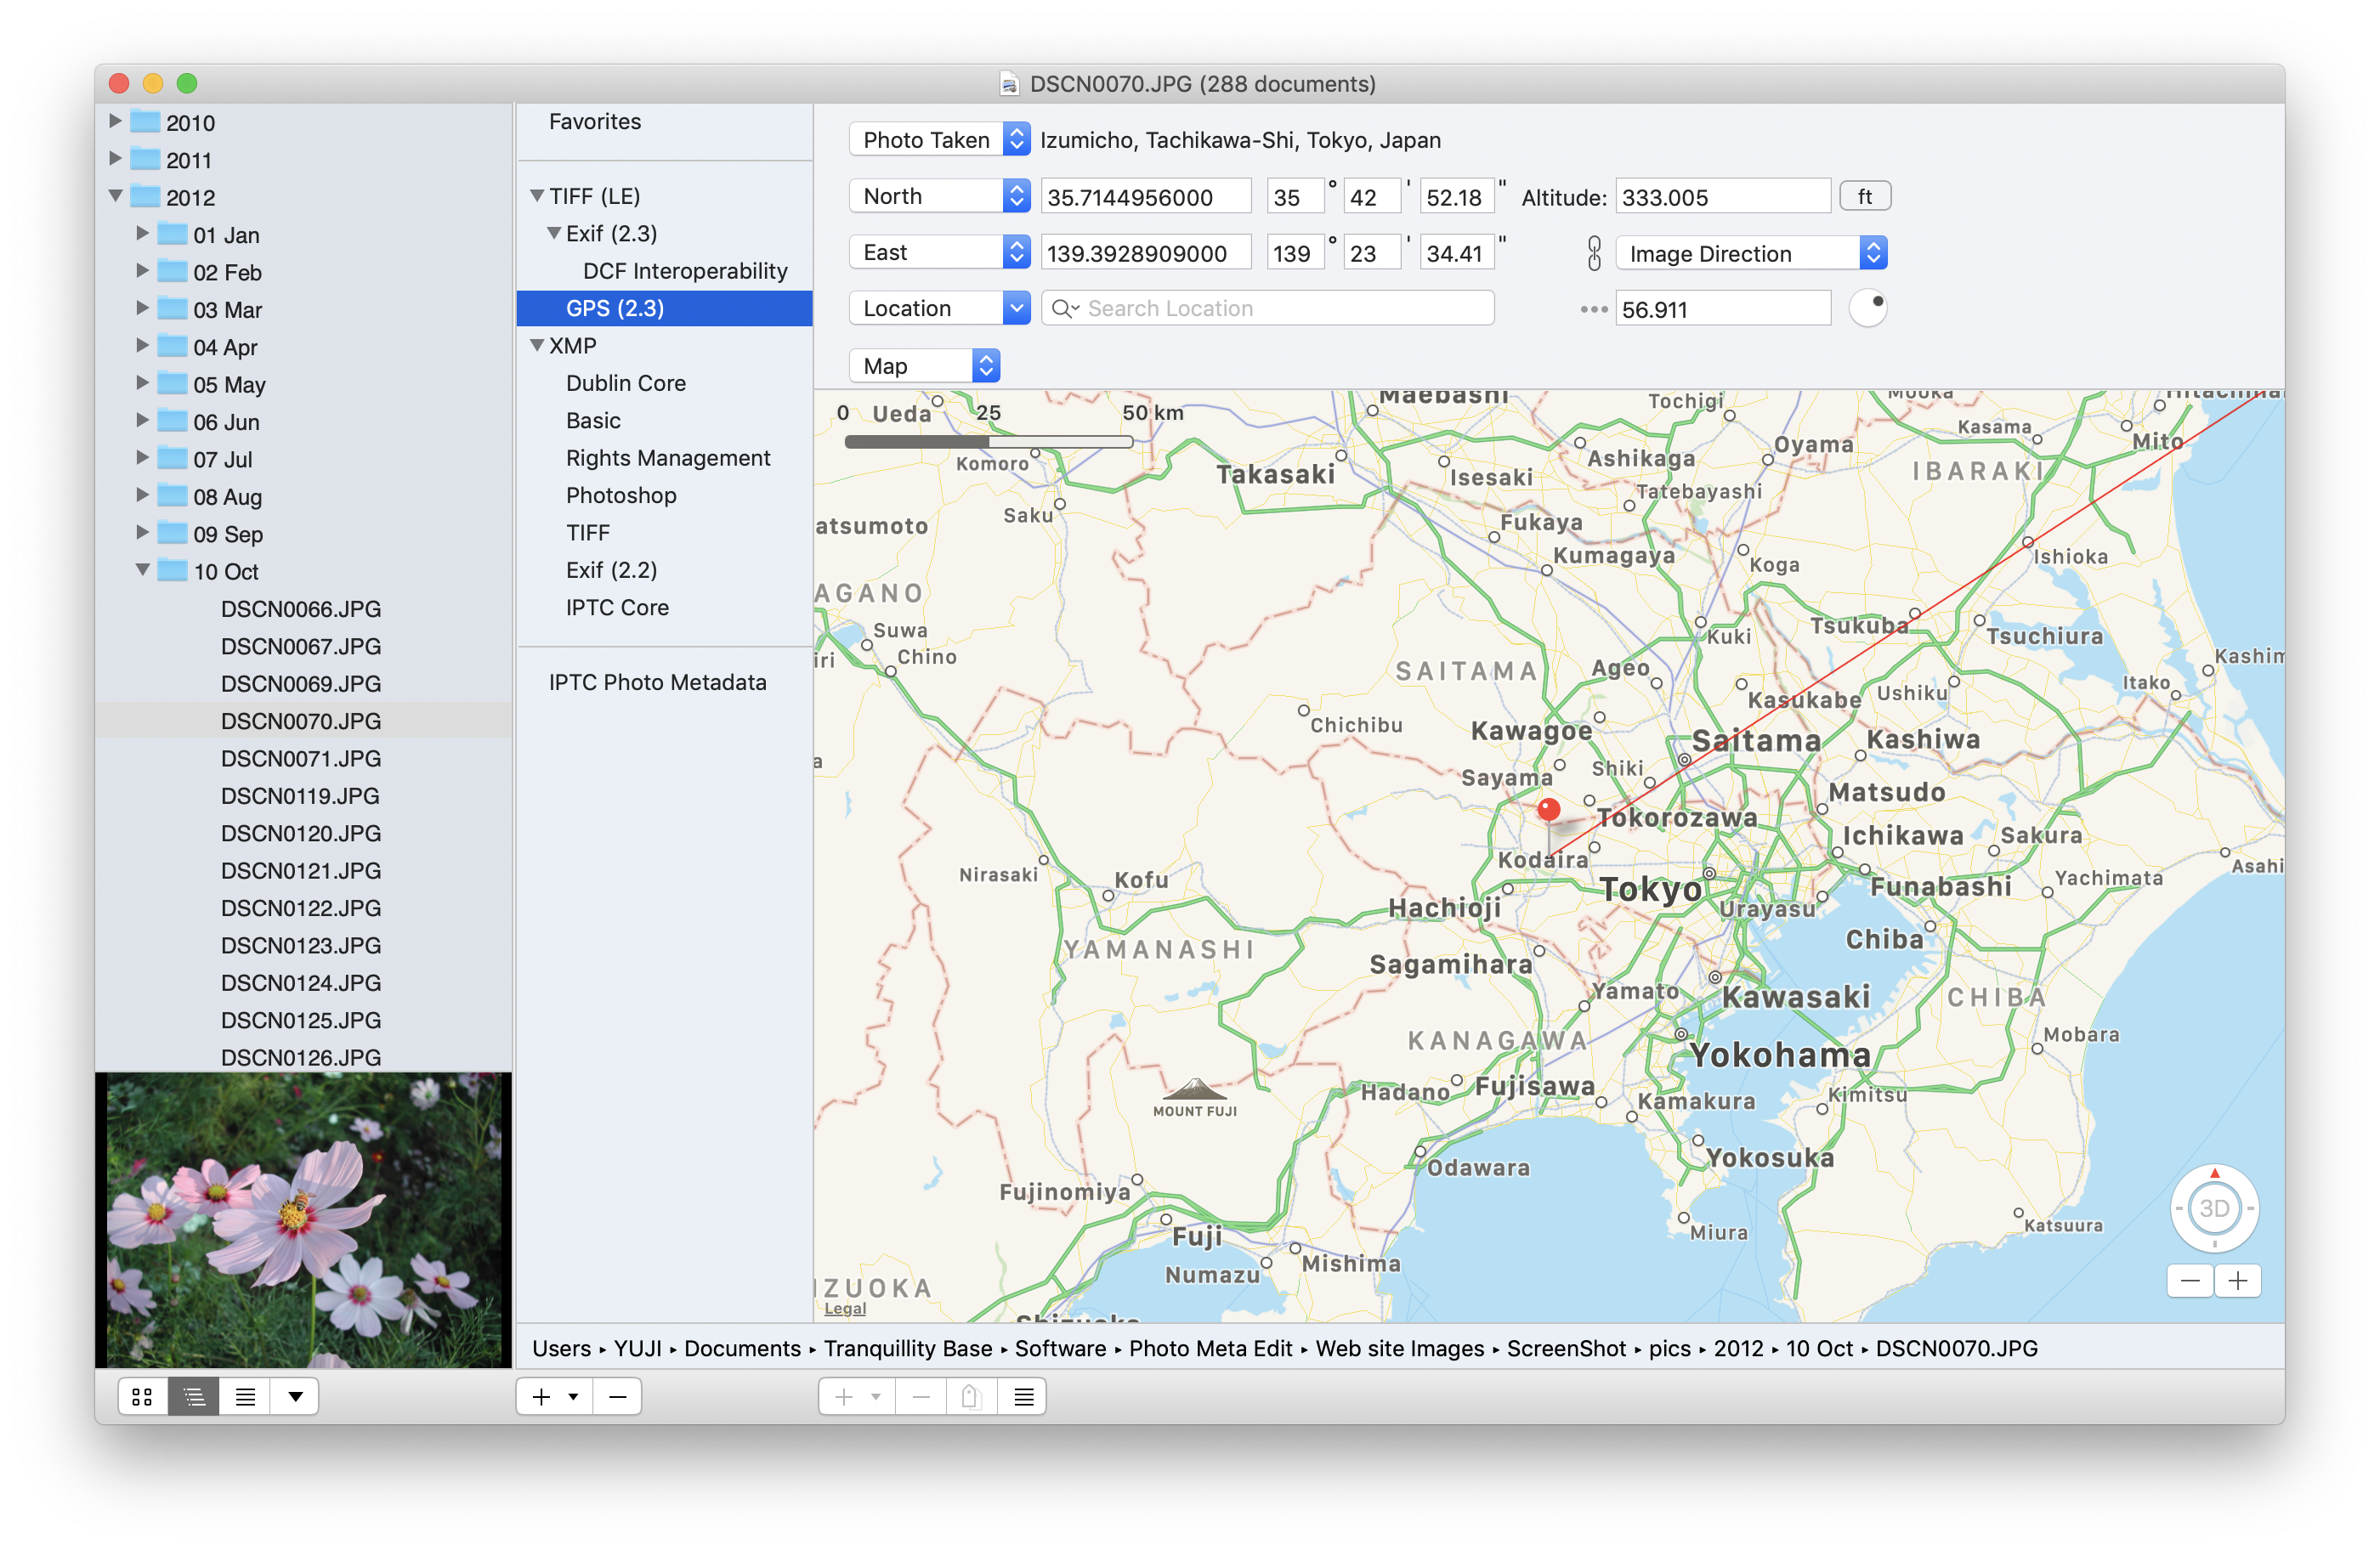Open the add-group dropdown chevron
This screenshot has width=2380, height=1550.
click(574, 1396)
